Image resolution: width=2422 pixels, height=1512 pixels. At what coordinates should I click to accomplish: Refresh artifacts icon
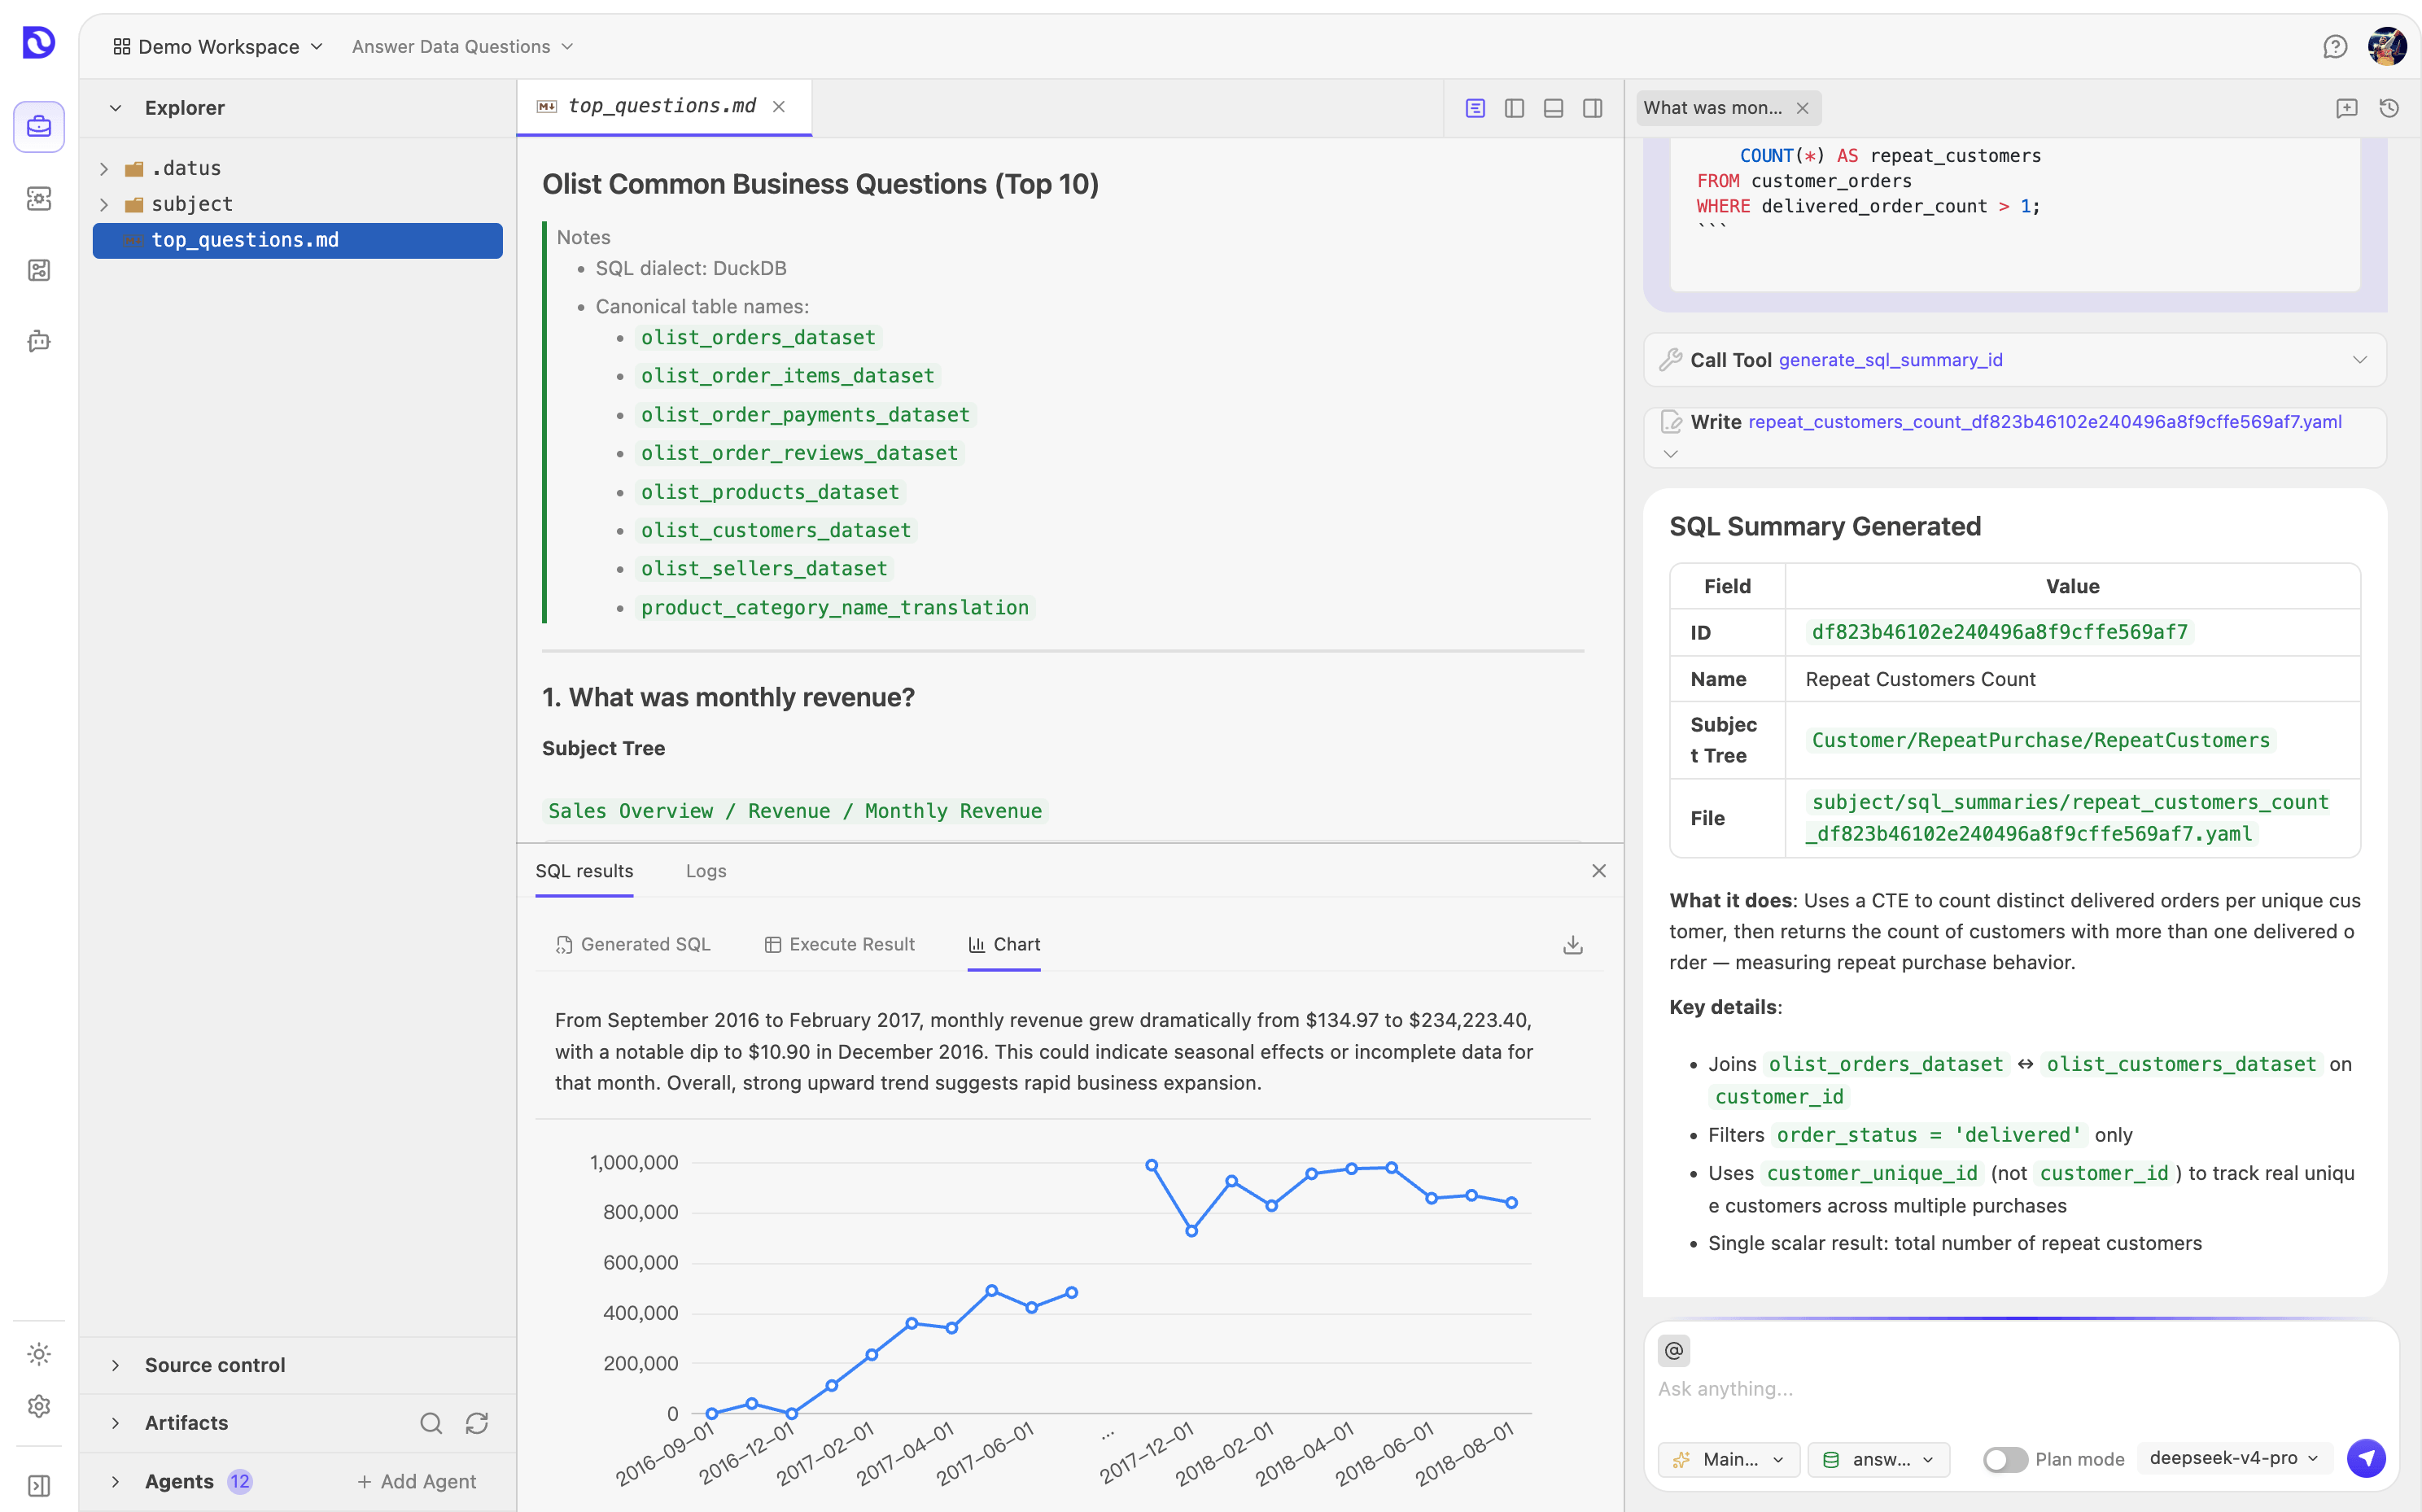pyautogui.click(x=477, y=1423)
